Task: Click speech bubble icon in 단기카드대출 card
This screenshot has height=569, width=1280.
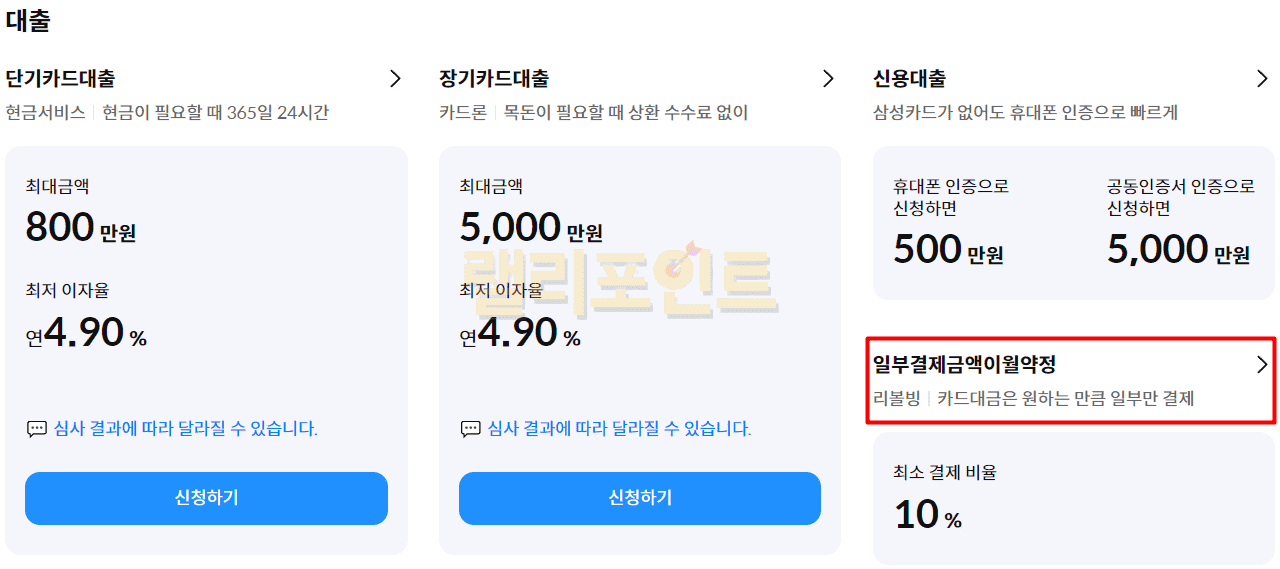Action: [36, 429]
